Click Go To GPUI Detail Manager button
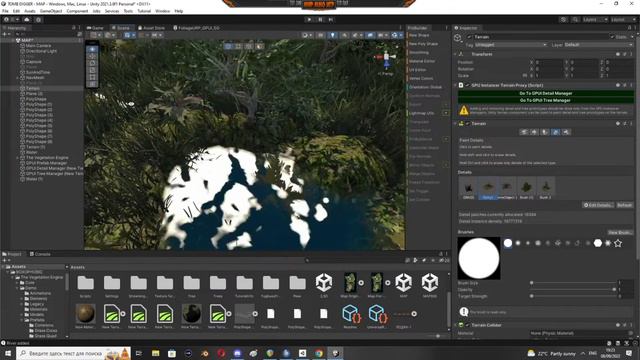The height and width of the screenshot is (360, 640). click(546, 93)
